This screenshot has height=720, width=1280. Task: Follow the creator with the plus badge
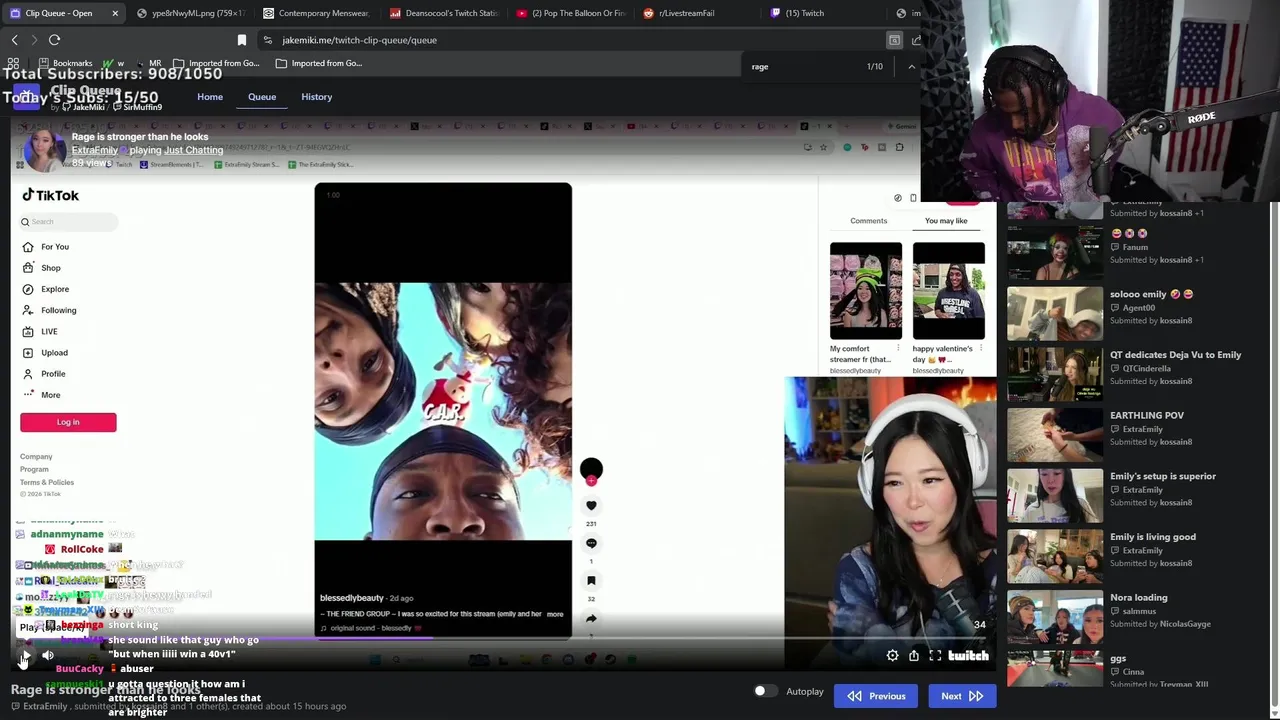[591, 481]
